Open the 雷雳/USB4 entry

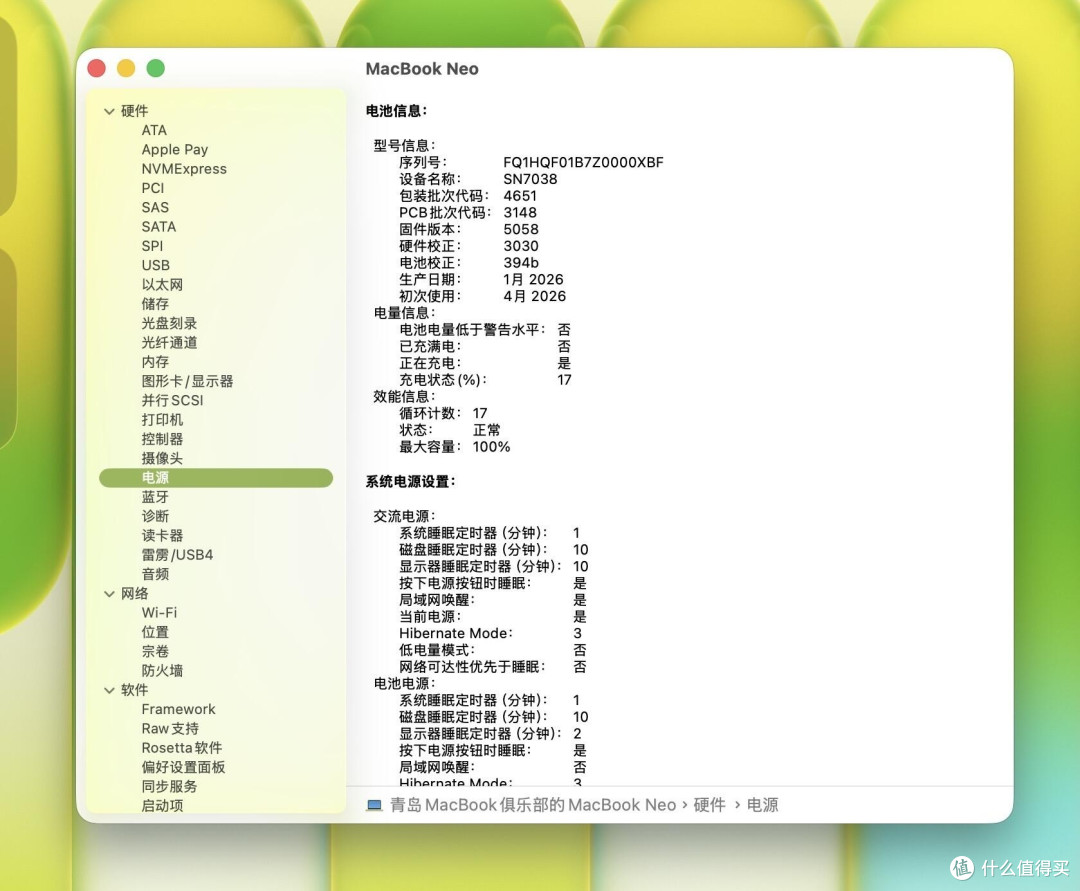177,554
